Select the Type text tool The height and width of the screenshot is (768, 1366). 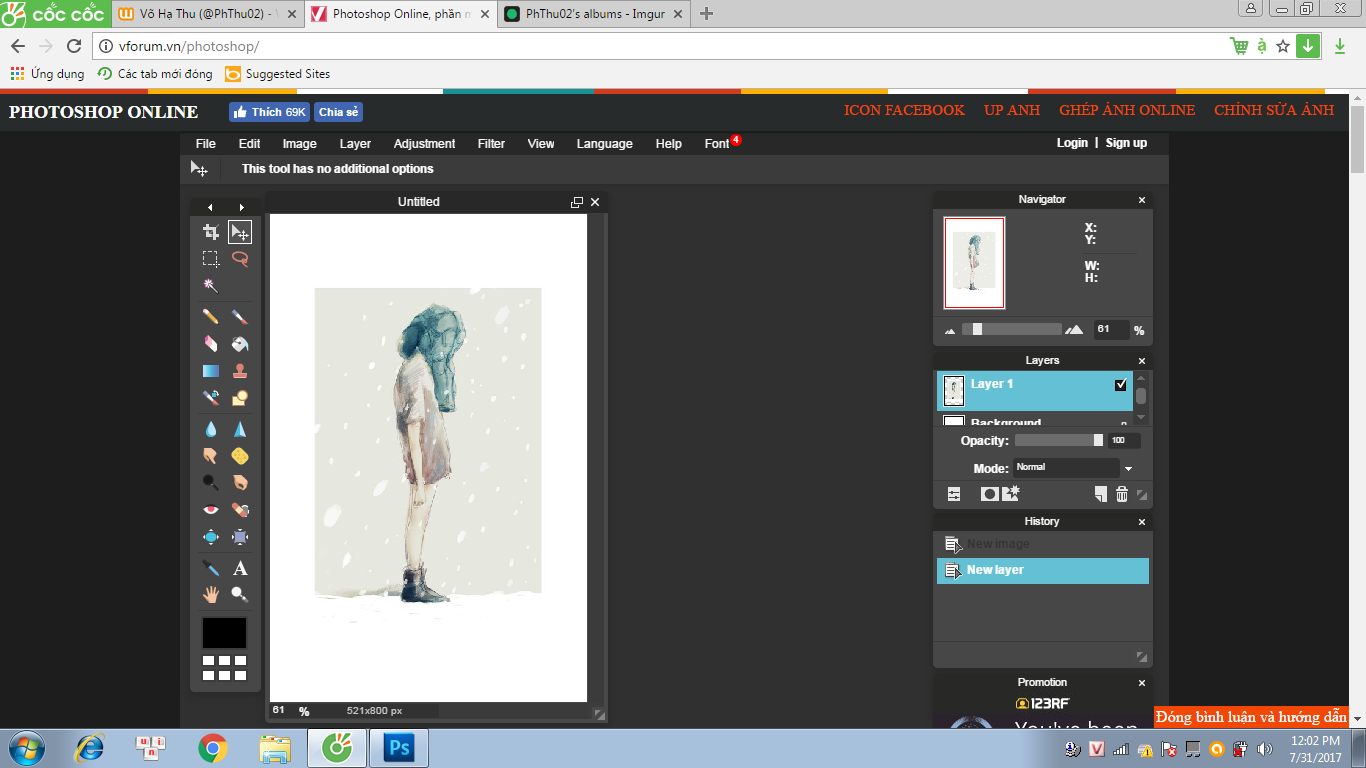tap(240, 568)
